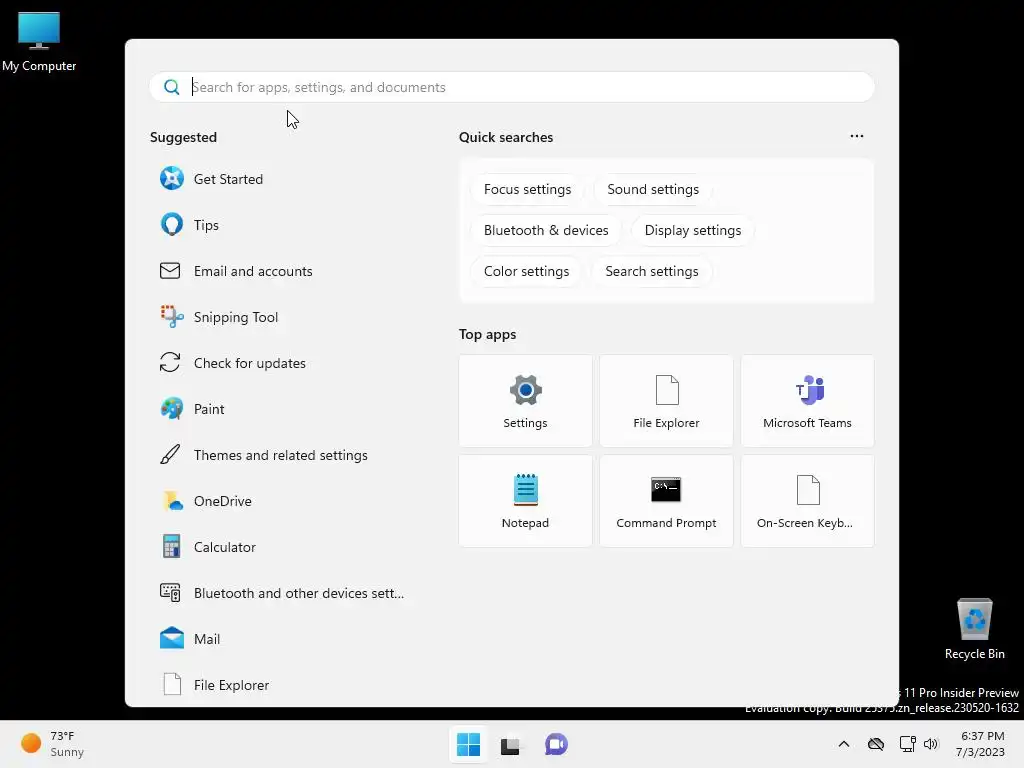Viewport: 1024px width, 768px height.
Task: Open Notepad tile in Top apps
Action: click(525, 501)
